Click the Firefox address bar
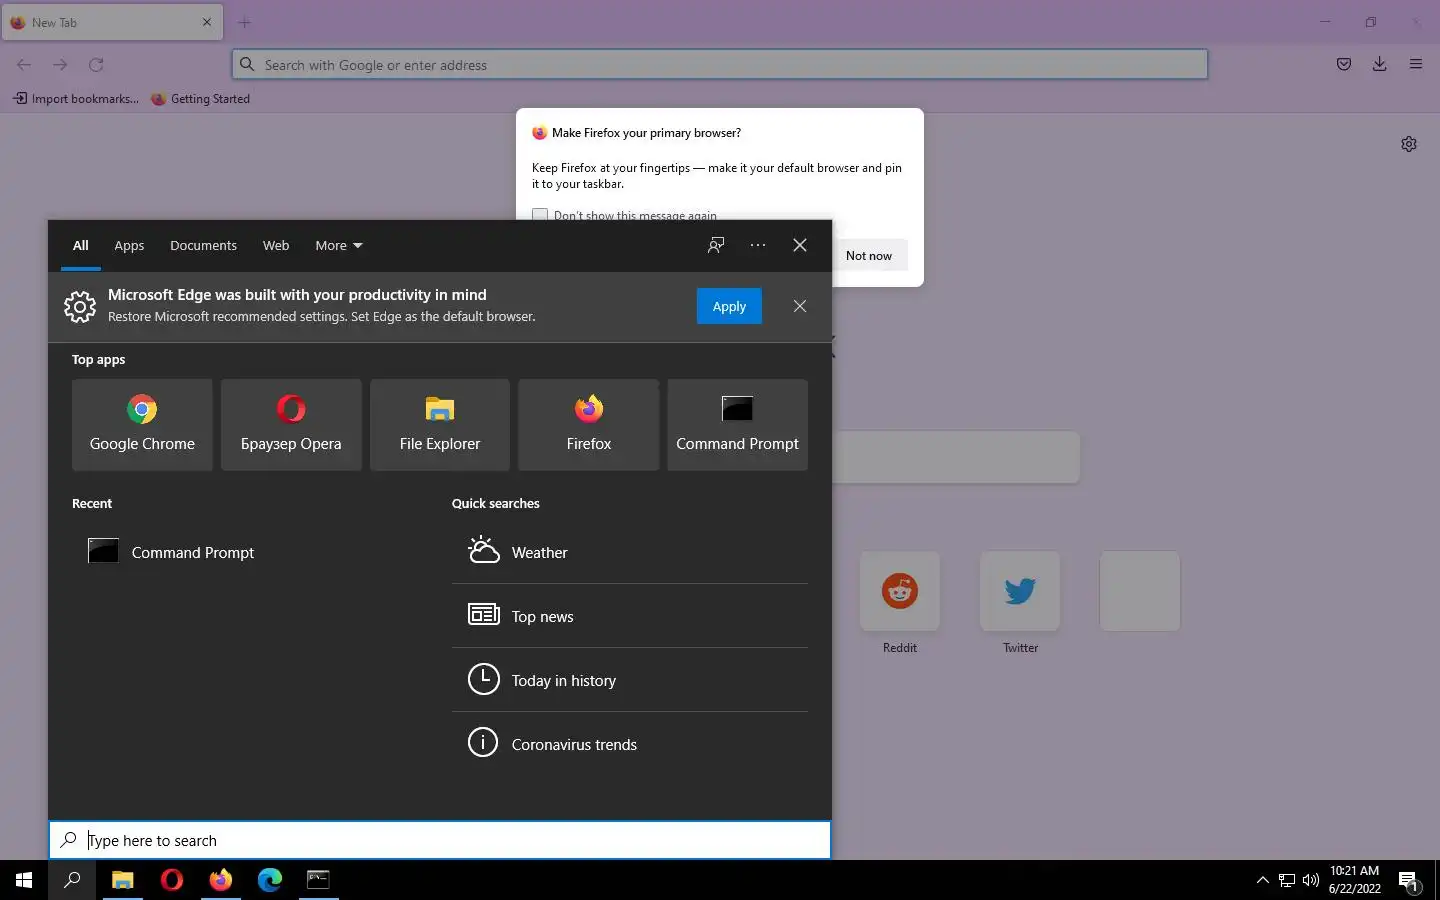Image resolution: width=1440 pixels, height=900 pixels. pos(720,65)
